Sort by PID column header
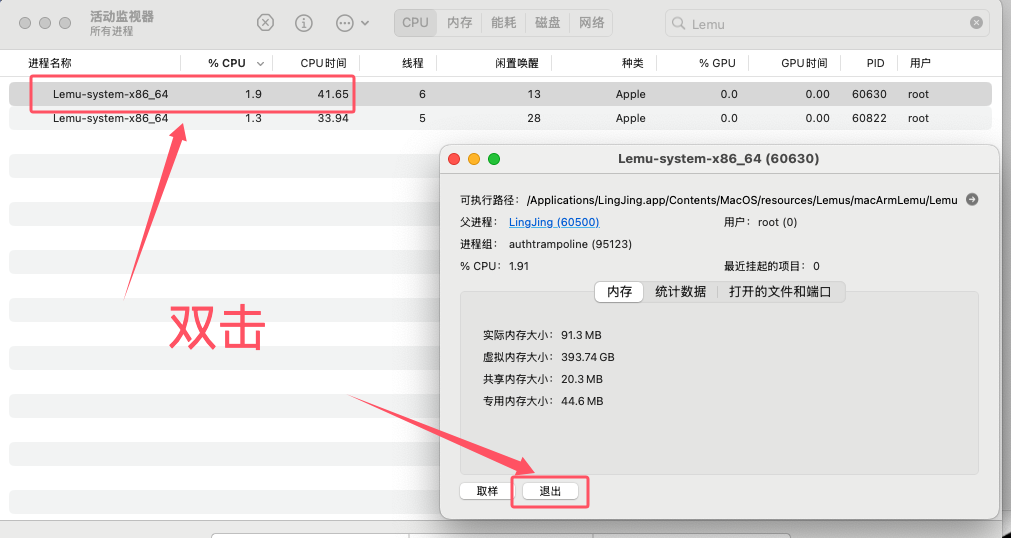1011x538 pixels. click(x=875, y=63)
